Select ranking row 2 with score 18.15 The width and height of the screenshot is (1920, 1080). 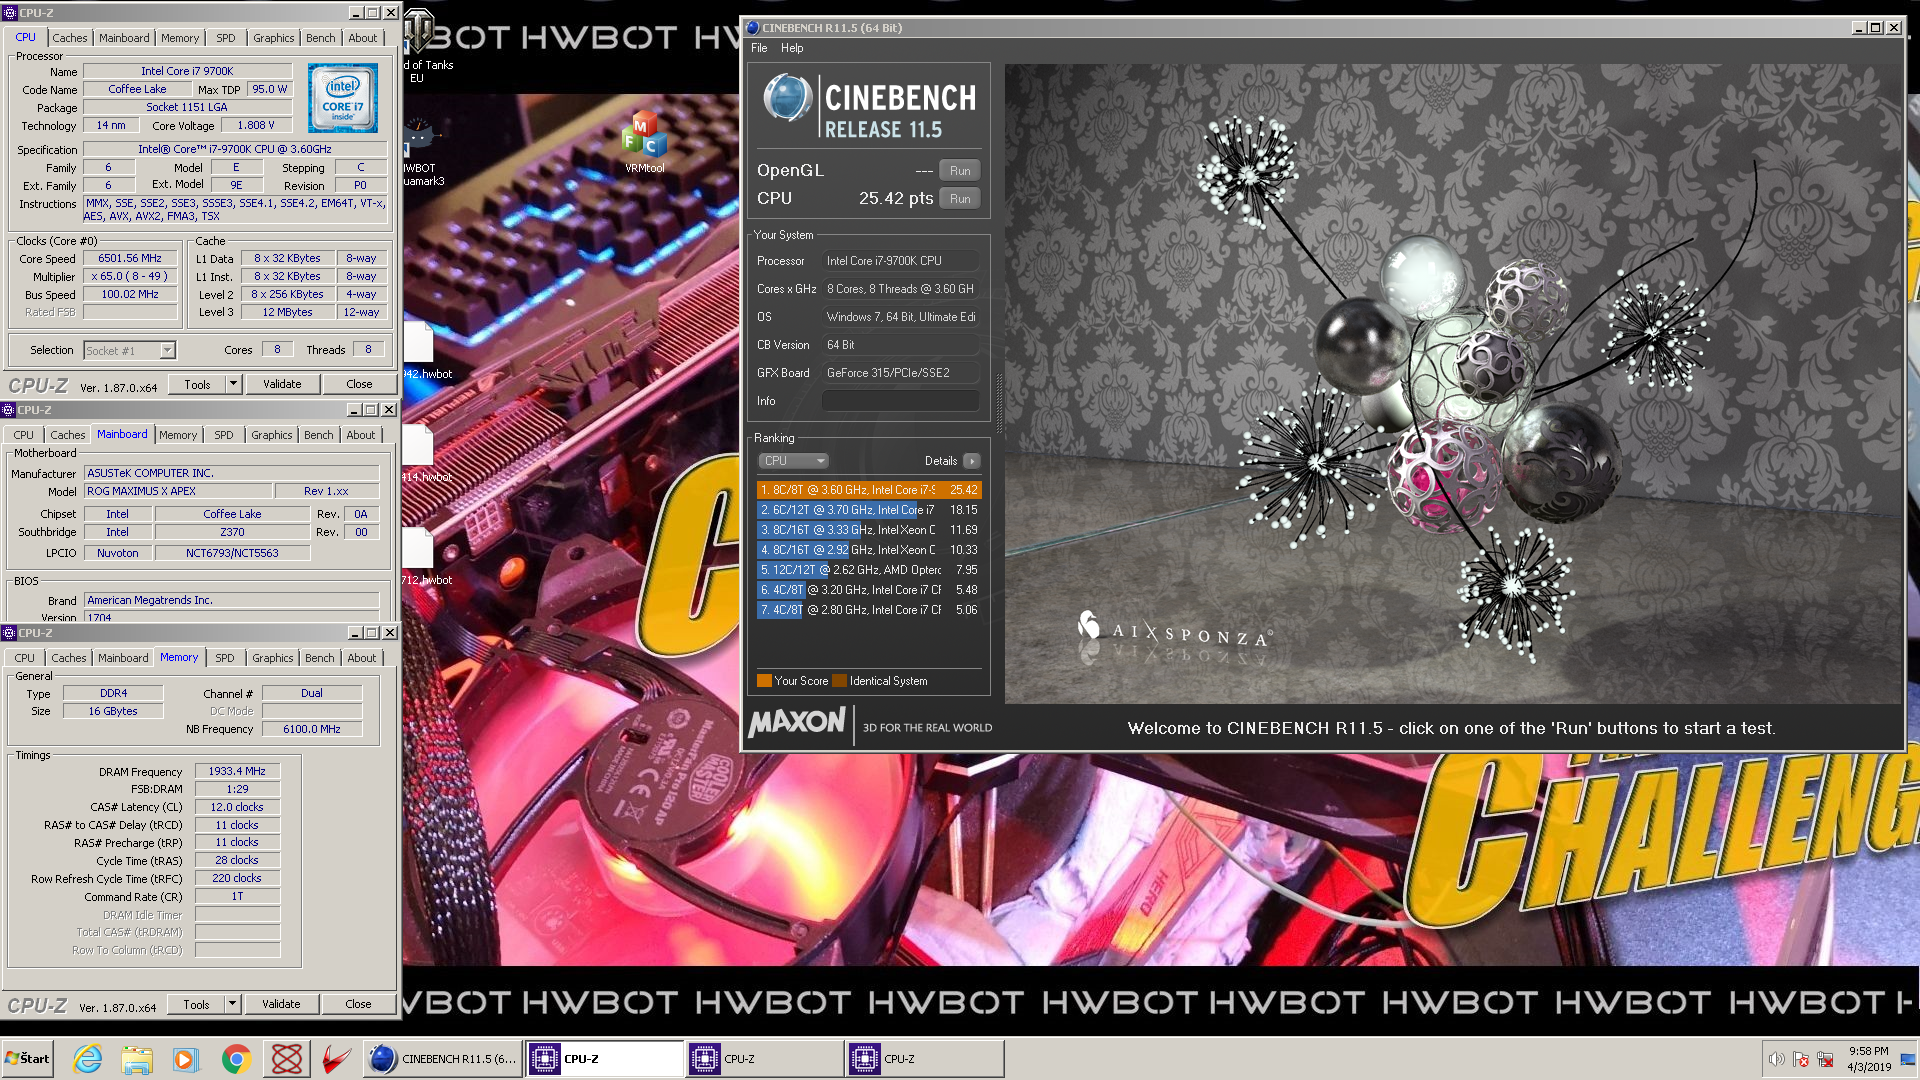pos(869,510)
